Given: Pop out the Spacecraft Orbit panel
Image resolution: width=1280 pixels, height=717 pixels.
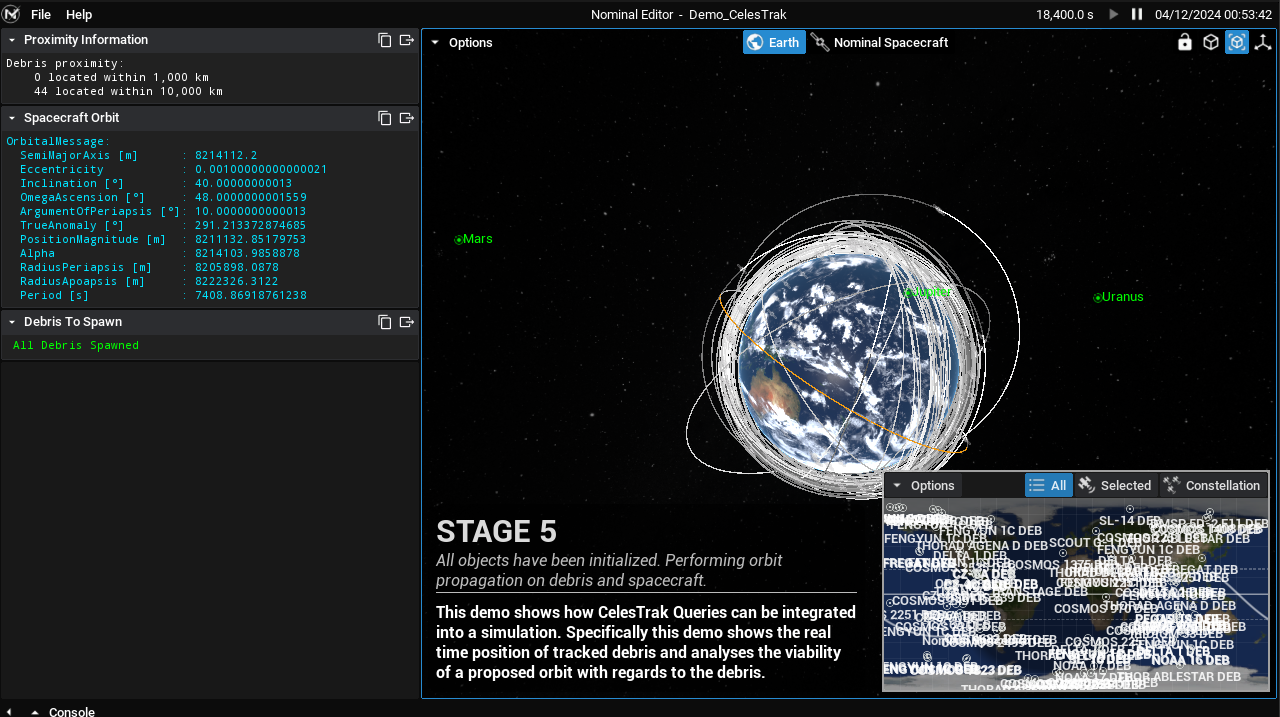Looking at the screenshot, I should point(407,118).
